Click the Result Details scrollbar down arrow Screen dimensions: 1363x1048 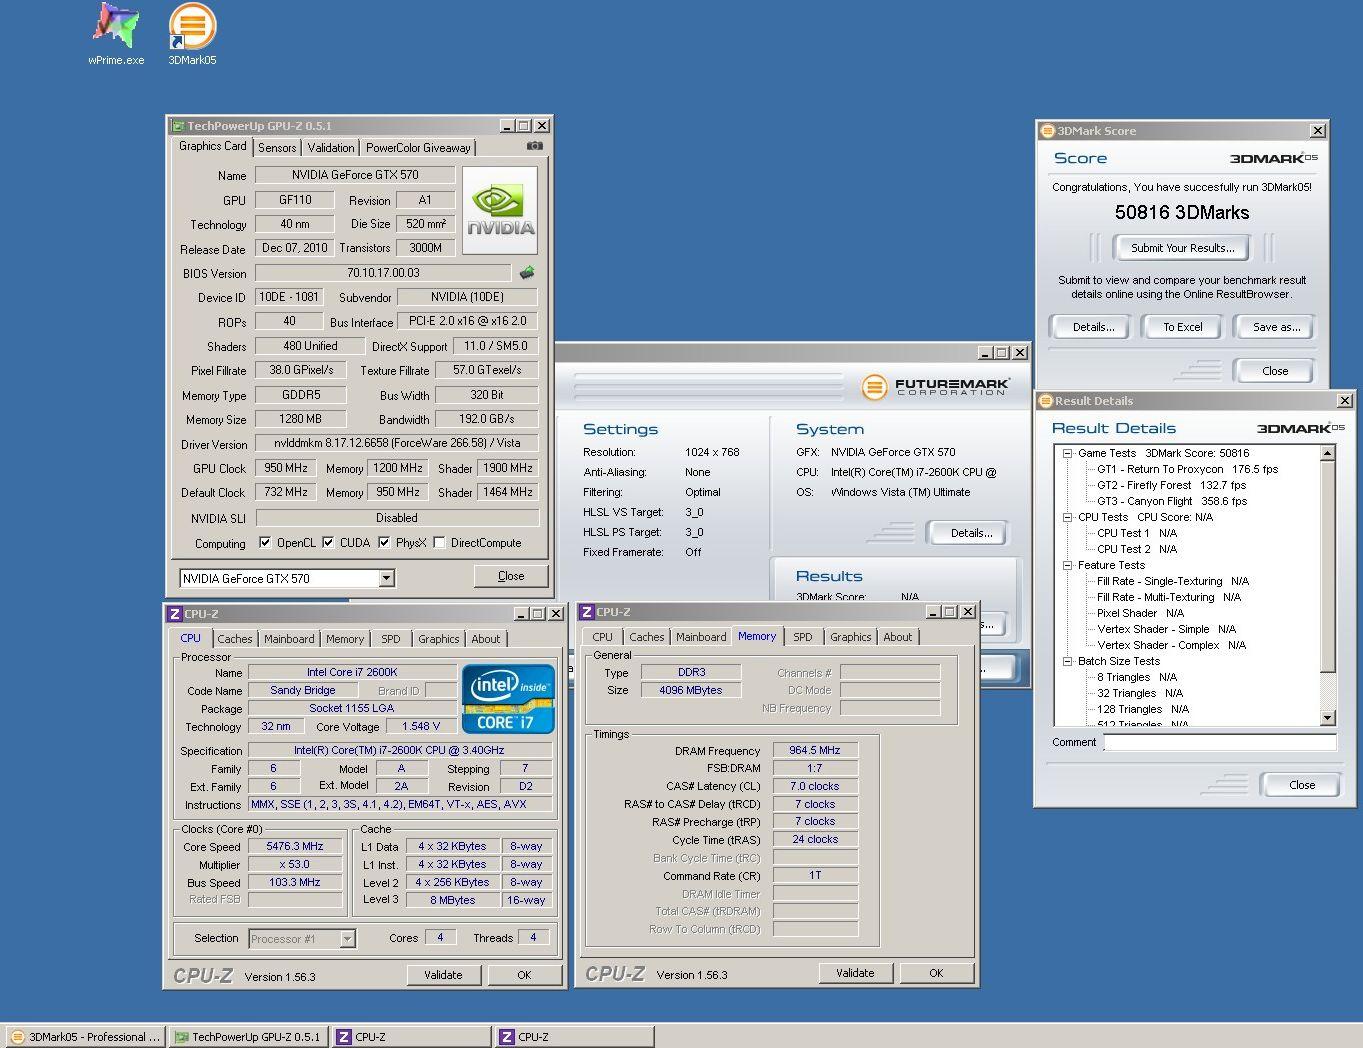coord(1328,718)
